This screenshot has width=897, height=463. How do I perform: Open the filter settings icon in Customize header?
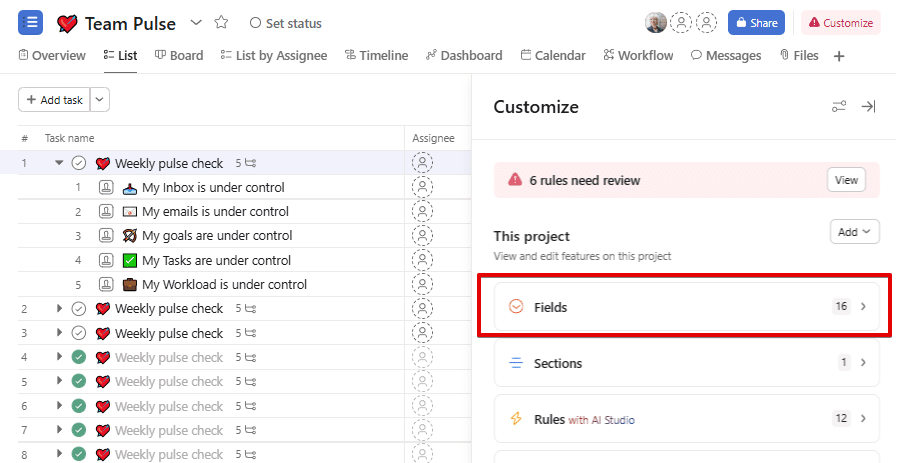[x=839, y=107]
